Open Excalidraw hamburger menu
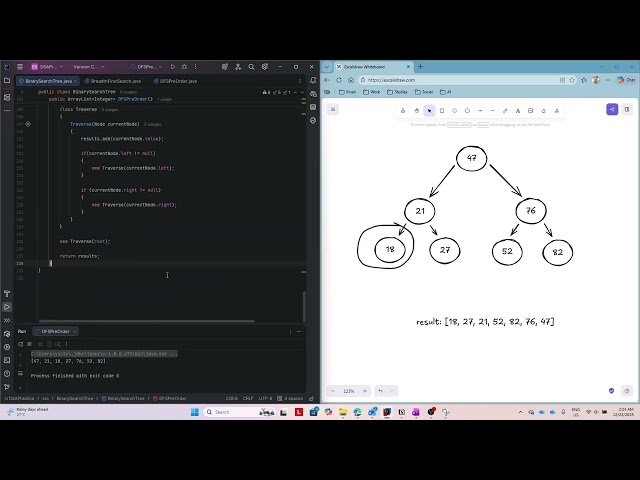The height and width of the screenshot is (480, 640). tap(333, 109)
